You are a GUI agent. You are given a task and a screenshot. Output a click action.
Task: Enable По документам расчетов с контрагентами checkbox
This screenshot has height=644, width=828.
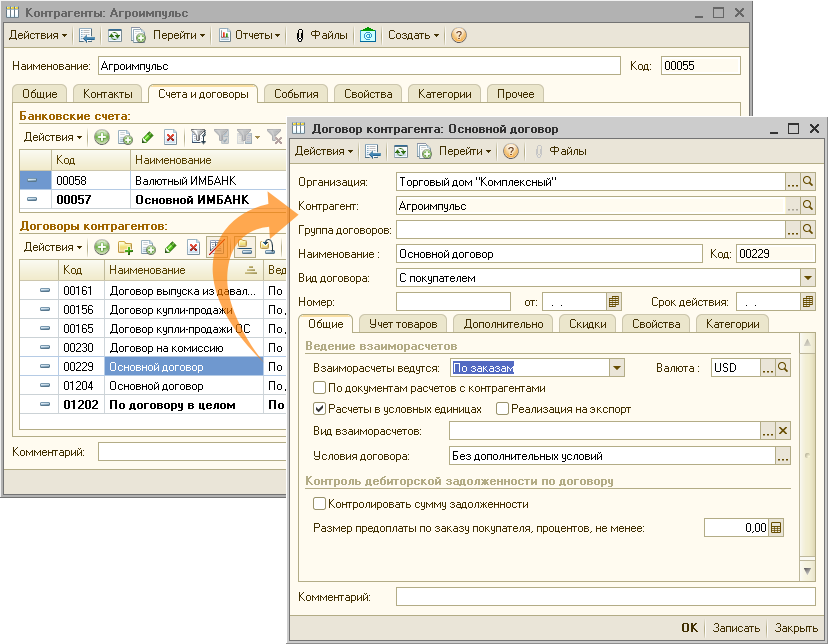[319, 388]
